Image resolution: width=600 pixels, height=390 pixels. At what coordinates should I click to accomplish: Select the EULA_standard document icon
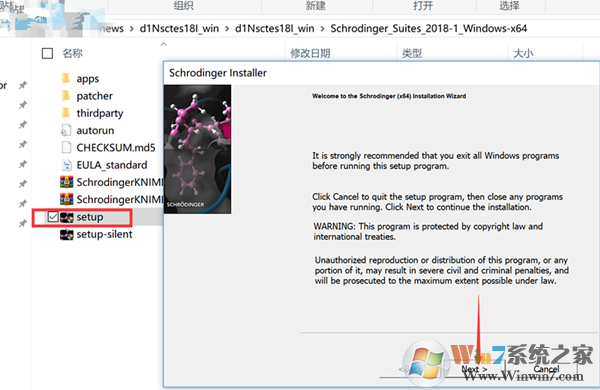66,165
